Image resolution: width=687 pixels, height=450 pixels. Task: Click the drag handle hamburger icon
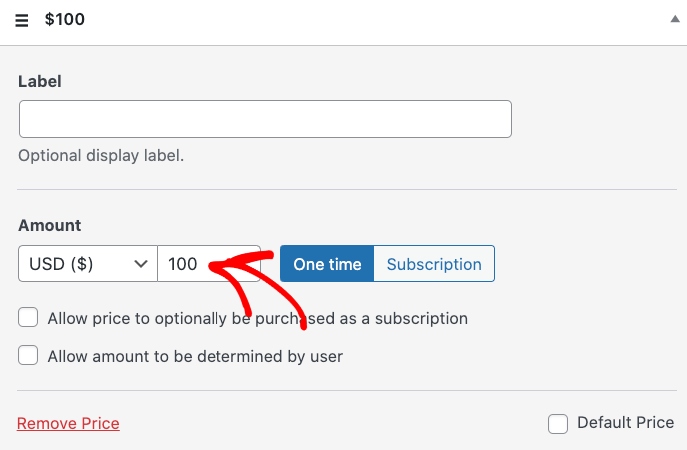(x=22, y=20)
